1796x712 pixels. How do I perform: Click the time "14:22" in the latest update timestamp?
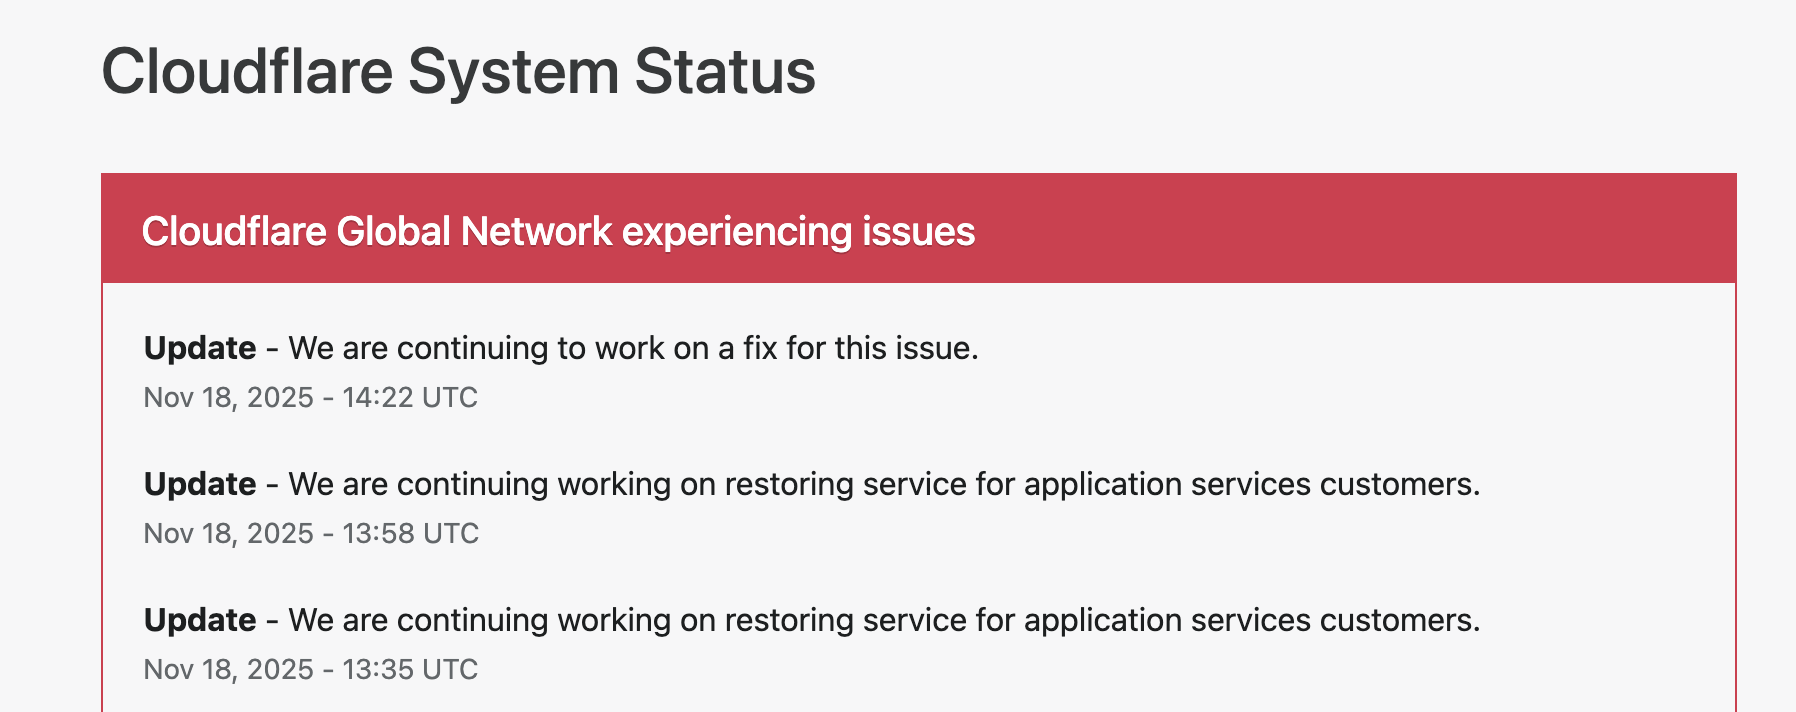pyautogui.click(x=378, y=398)
